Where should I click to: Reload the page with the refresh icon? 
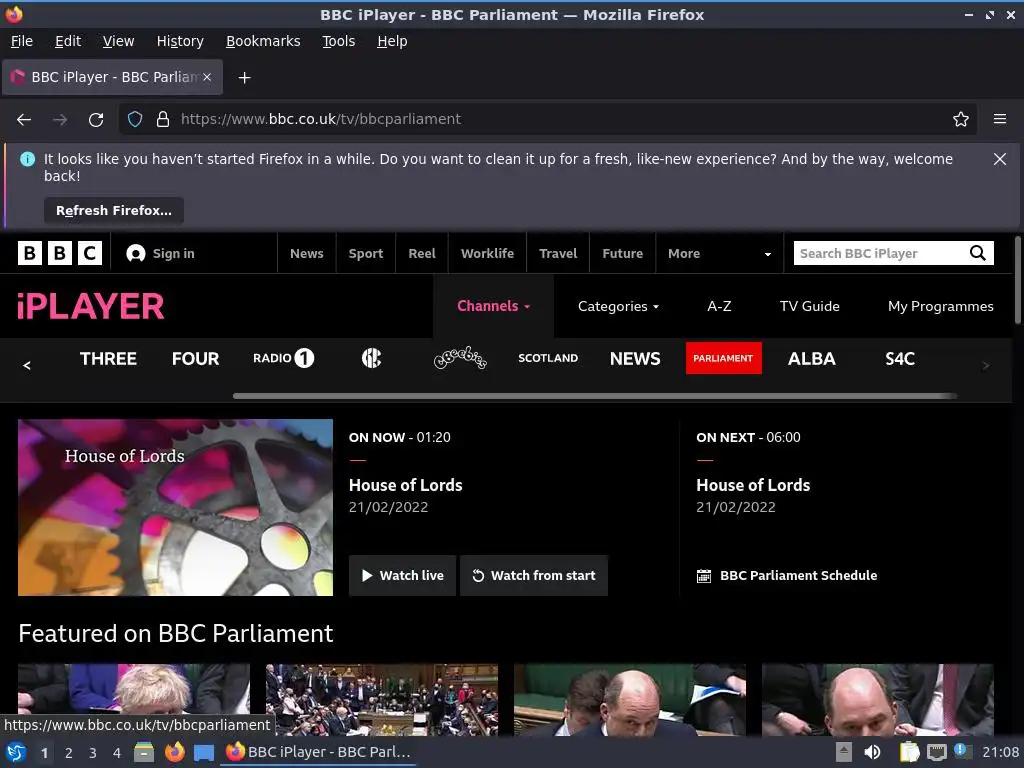(96, 120)
